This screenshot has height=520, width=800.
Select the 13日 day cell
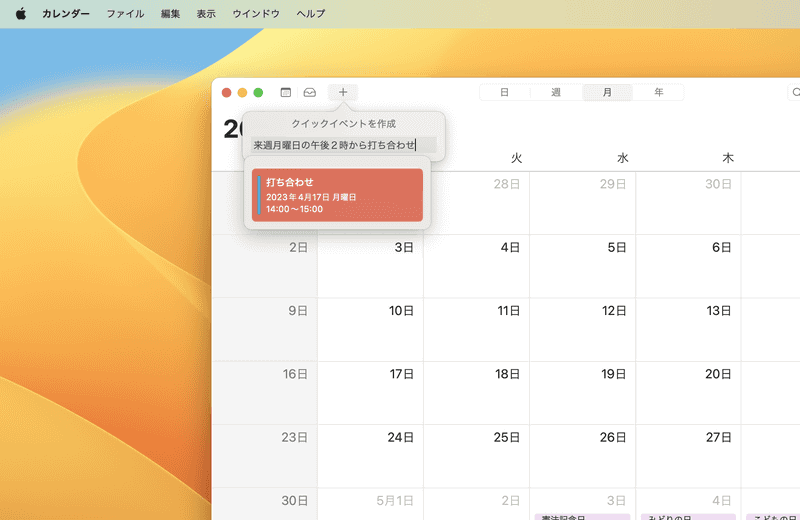click(688, 330)
